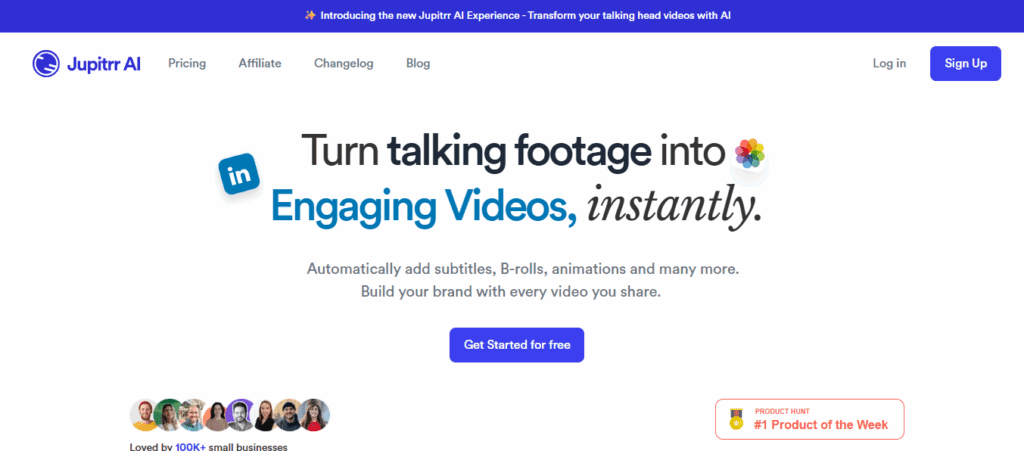Click the colorful Photos flower icon

click(x=750, y=153)
